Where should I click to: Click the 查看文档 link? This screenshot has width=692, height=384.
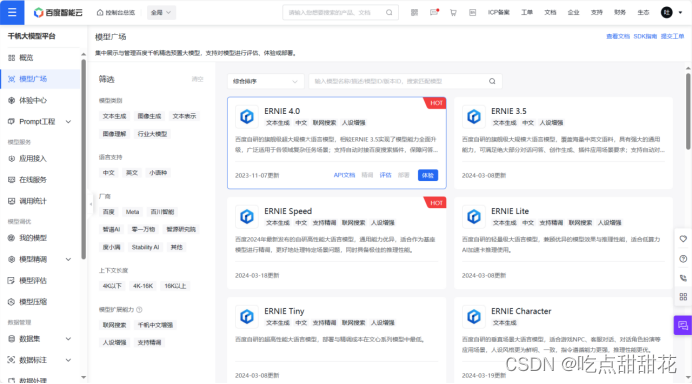pos(618,36)
